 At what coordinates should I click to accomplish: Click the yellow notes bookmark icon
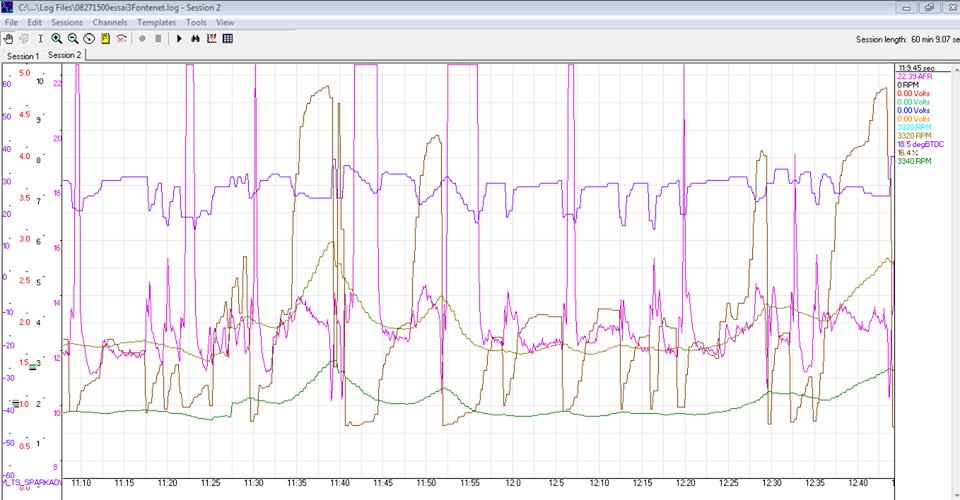105,39
